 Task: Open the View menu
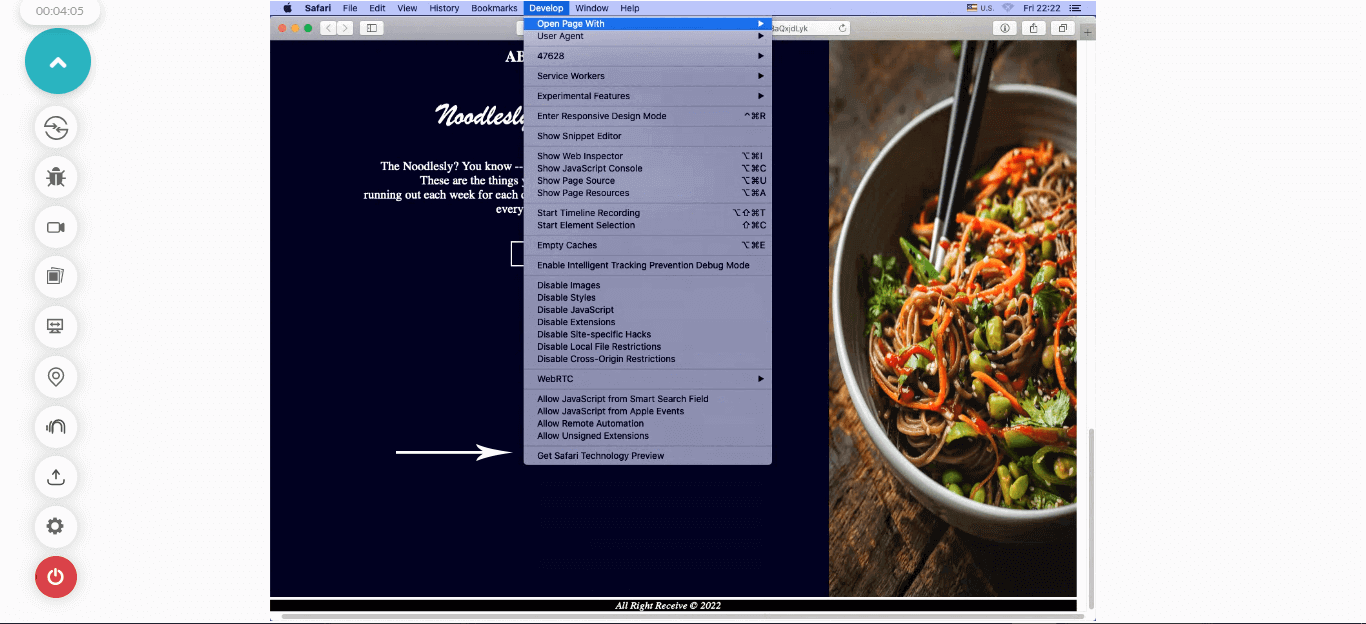coord(407,8)
